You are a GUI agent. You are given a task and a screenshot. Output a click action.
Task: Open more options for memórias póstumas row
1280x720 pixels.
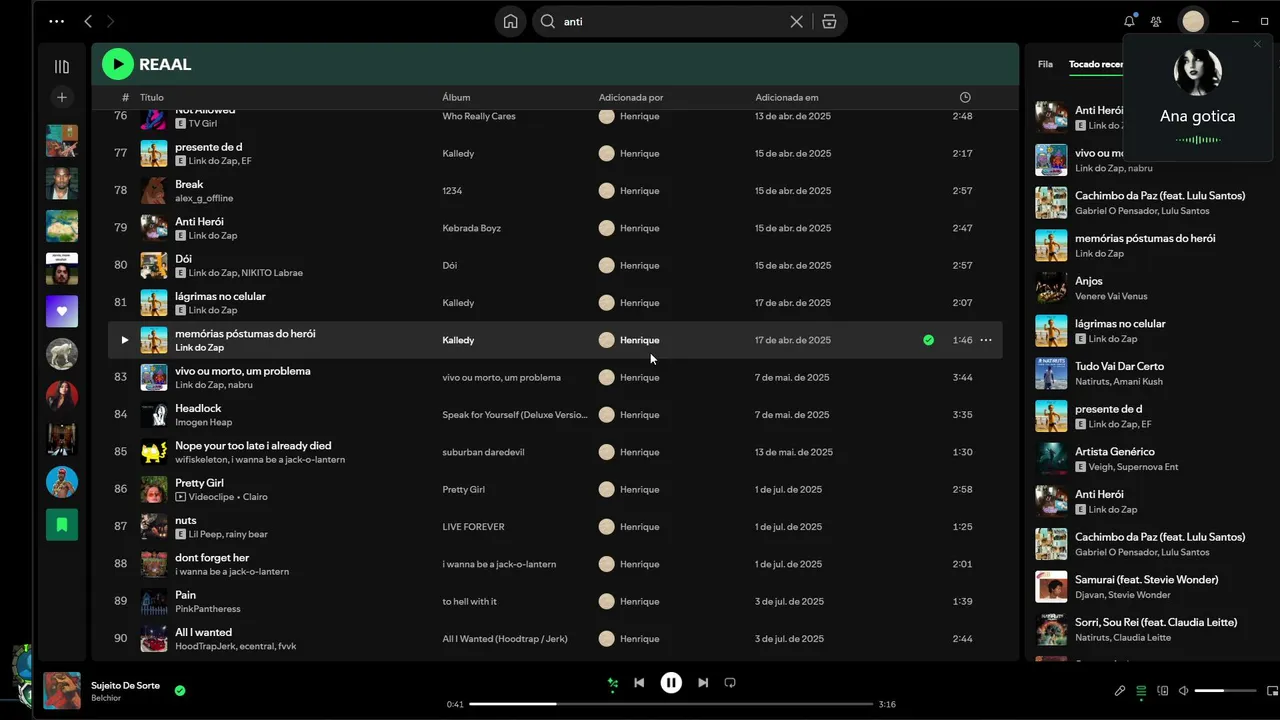pyautogui.click(x=986, y=340)
